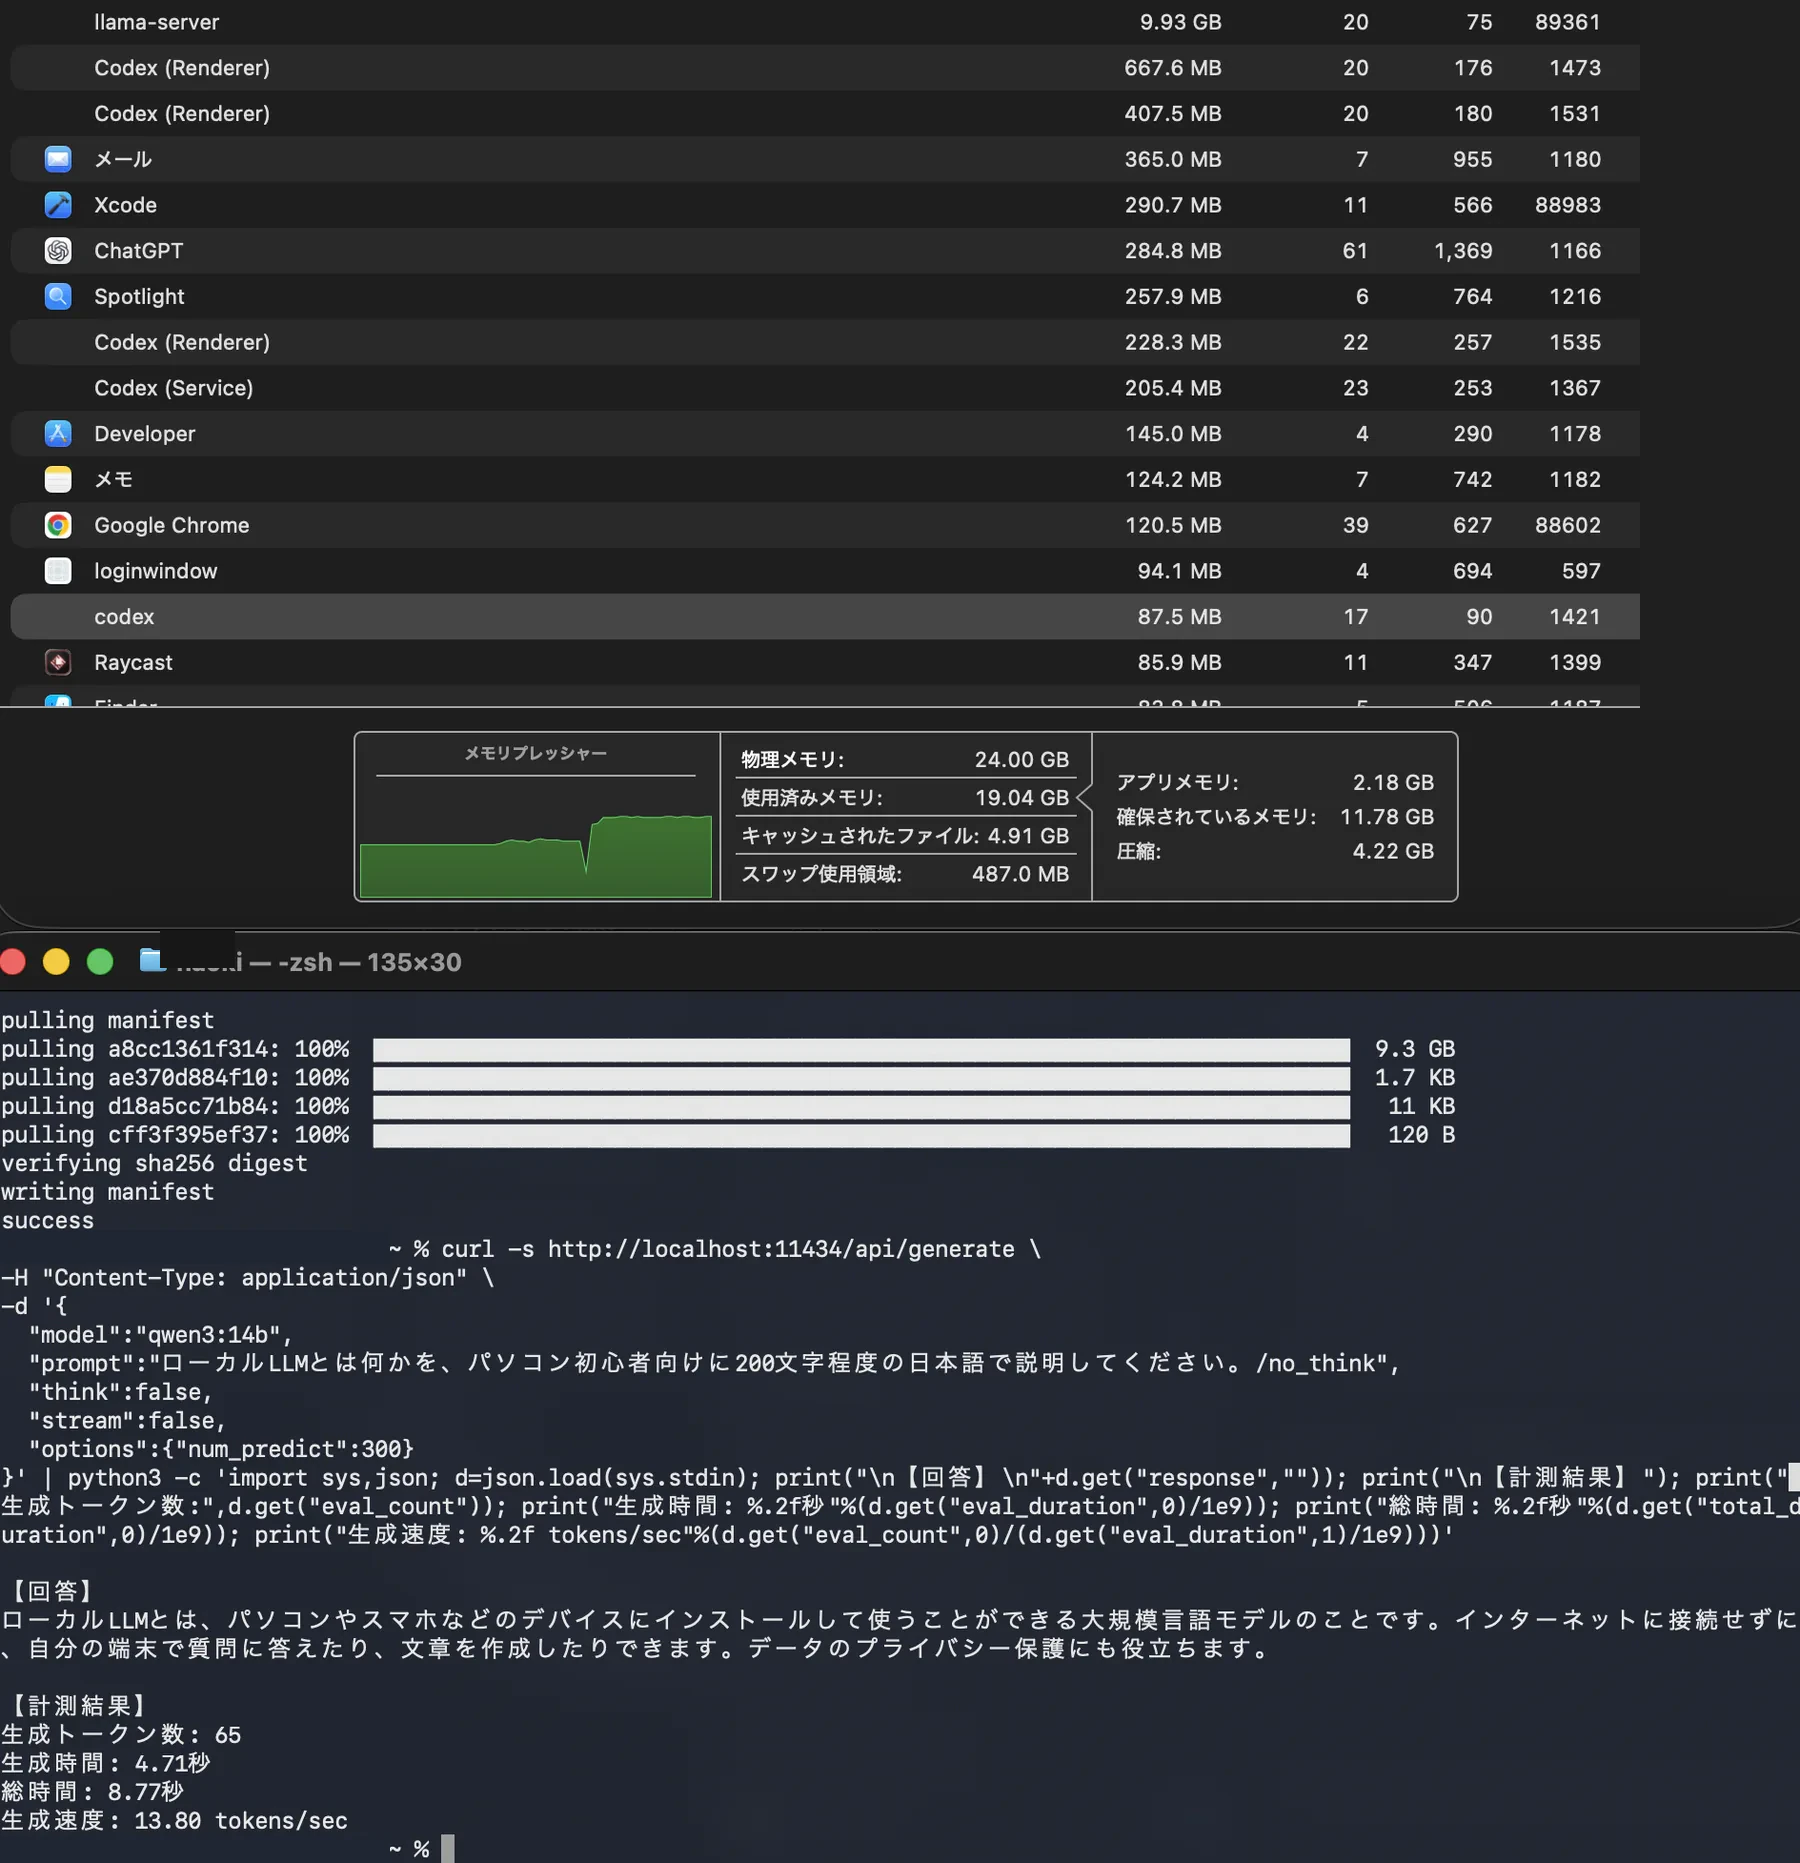Click the "model":"qwen3:14b" line in Terminal

[160, 1335]
